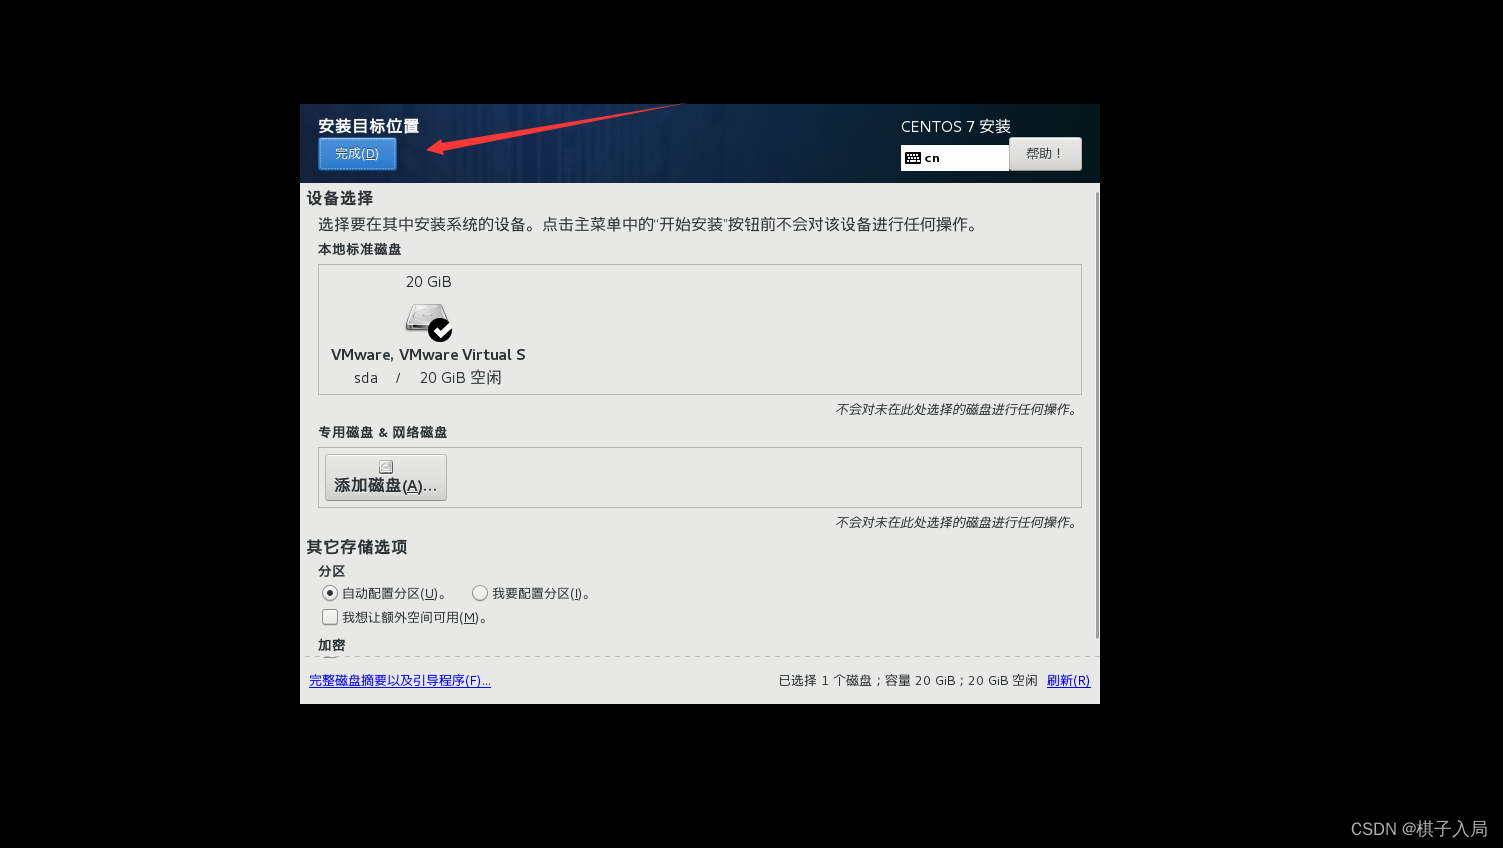Viewport: 1503px width, 848px height.
Task: Click the '加密' encryption label
Action: pos(332,645)
